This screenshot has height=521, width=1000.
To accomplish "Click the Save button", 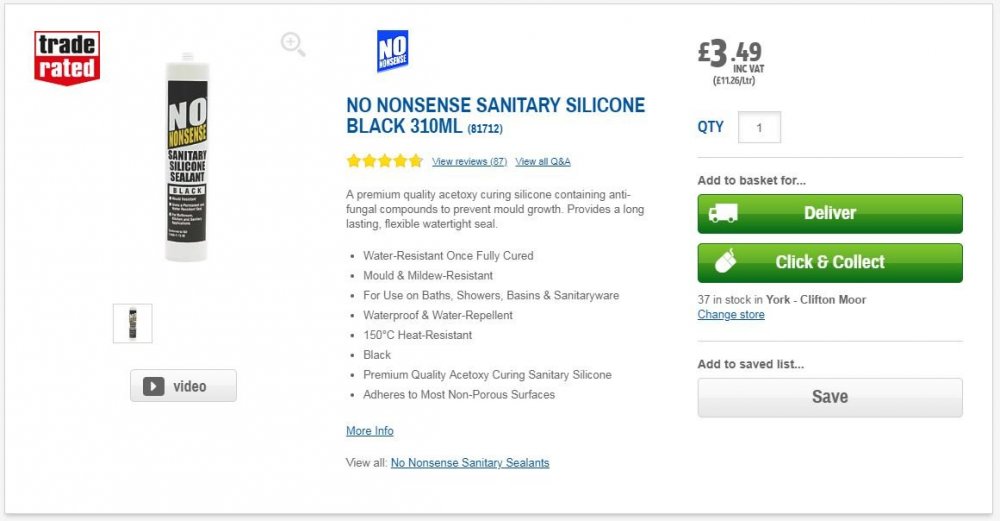I will tap(830, 397).
